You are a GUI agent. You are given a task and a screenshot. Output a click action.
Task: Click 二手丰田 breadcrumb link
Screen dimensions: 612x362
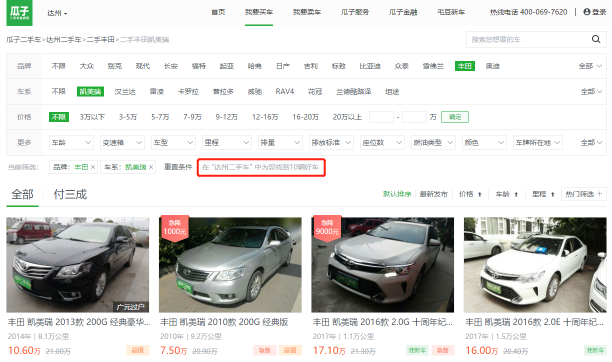[x=100, y=39]
